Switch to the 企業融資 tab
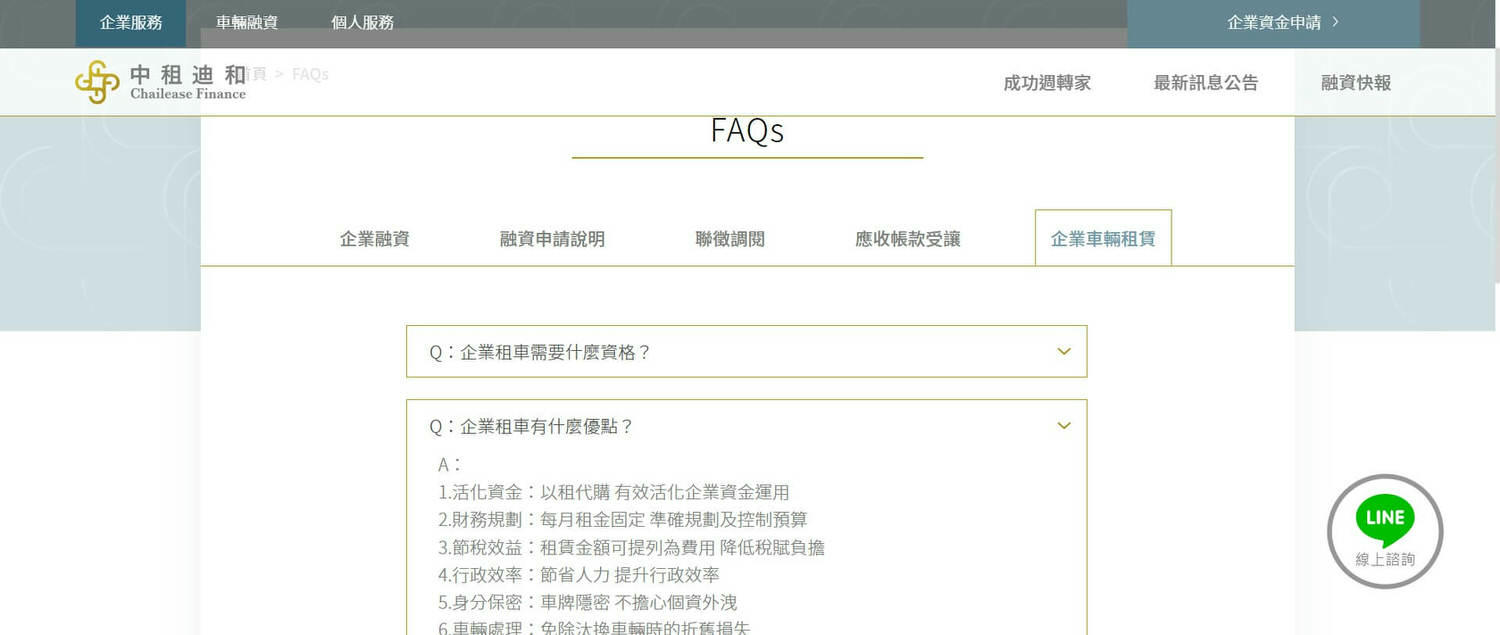The height and width of the screenshot is (635, 1500). click(x=373, y=238)
